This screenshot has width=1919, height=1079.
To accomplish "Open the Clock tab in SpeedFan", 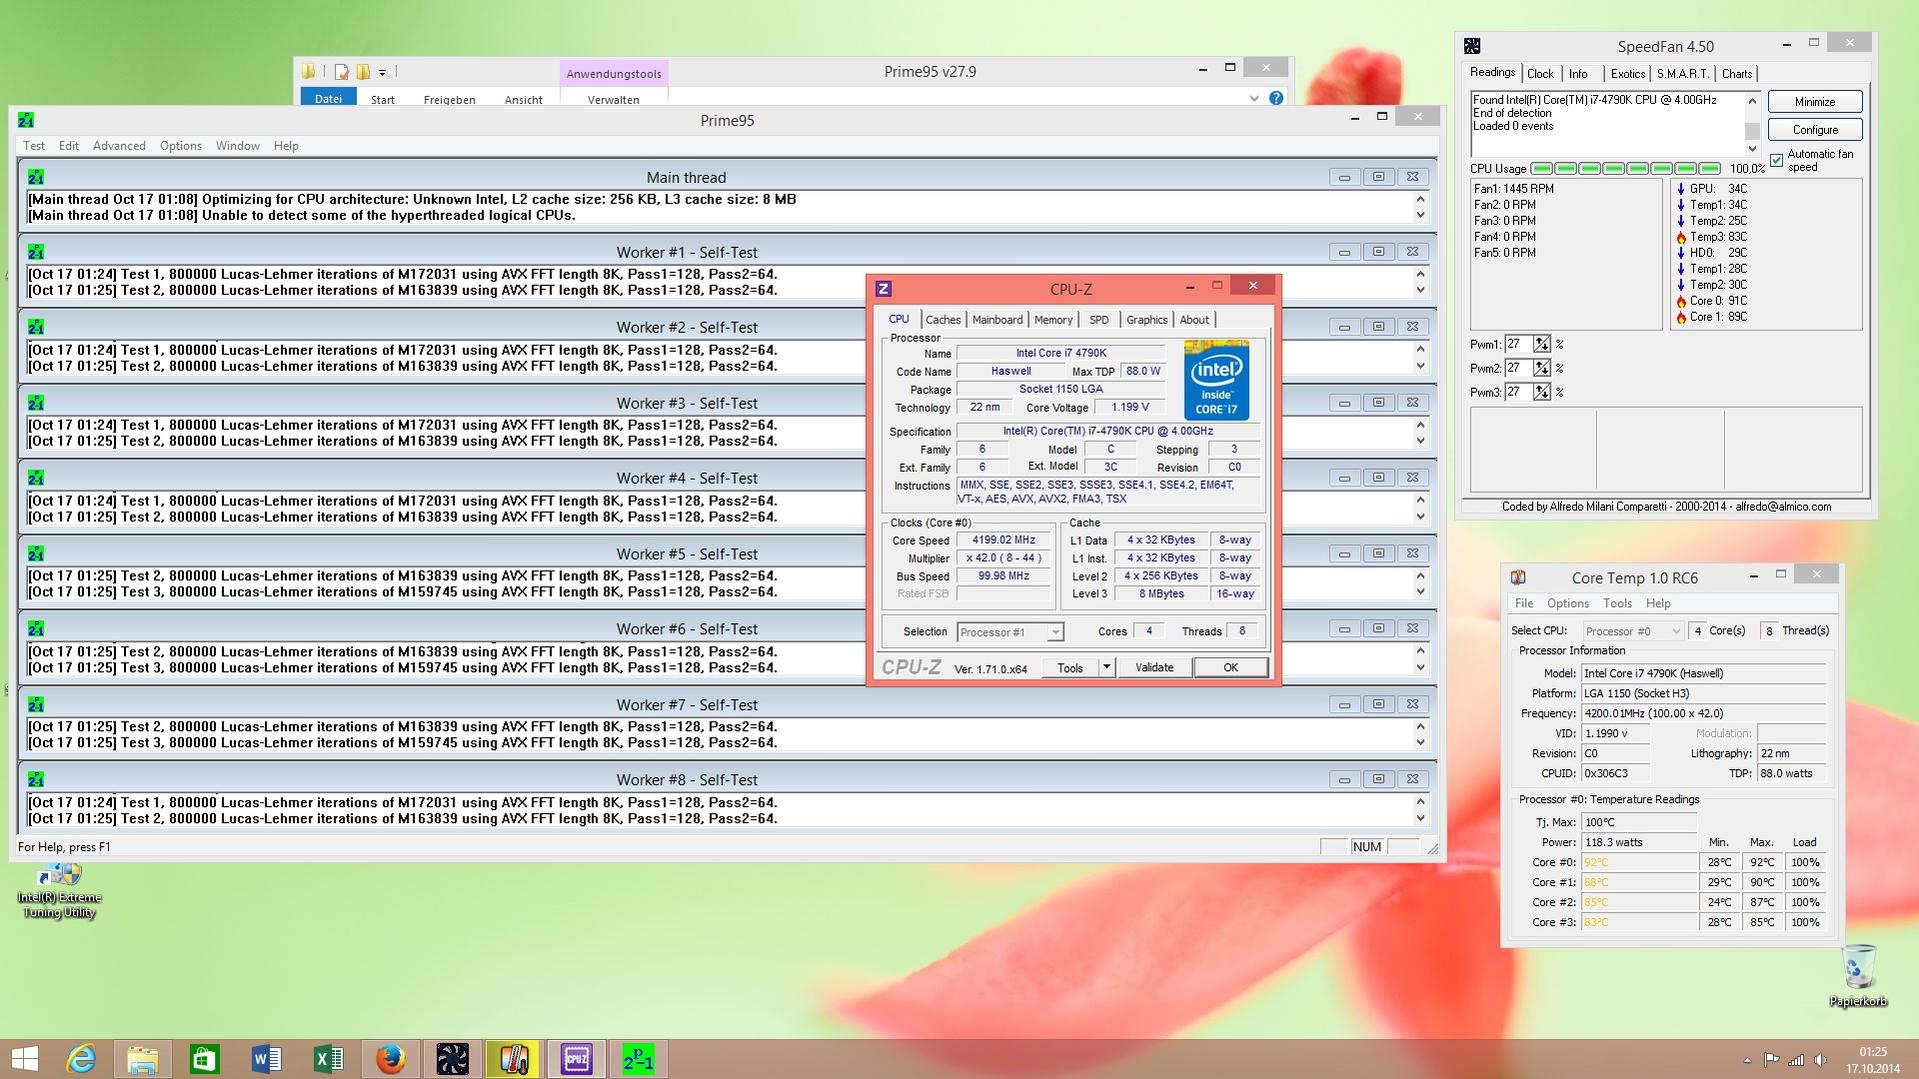I will (x=1540, y=74).
